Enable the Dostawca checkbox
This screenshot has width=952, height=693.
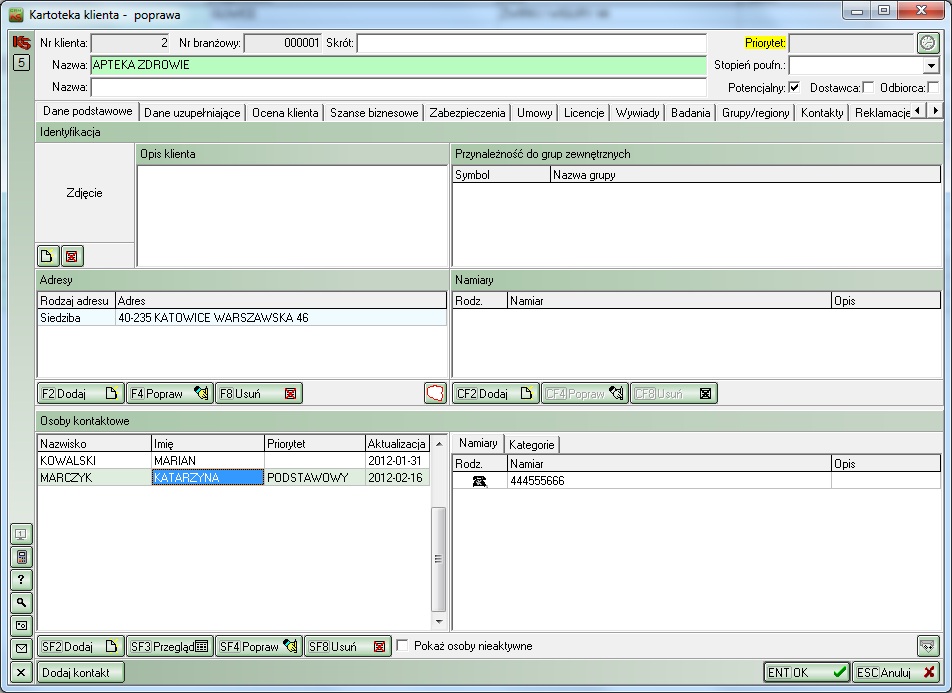(867, 88)
